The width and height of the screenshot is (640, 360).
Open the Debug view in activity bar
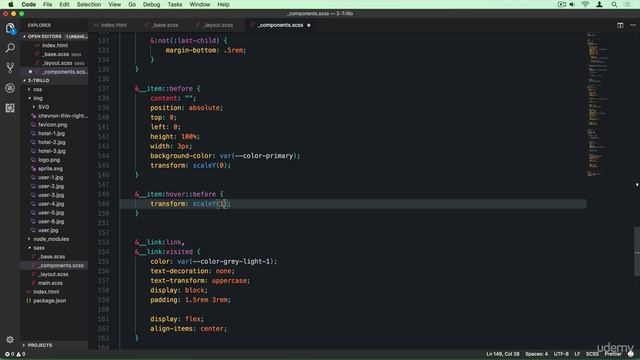10,88
